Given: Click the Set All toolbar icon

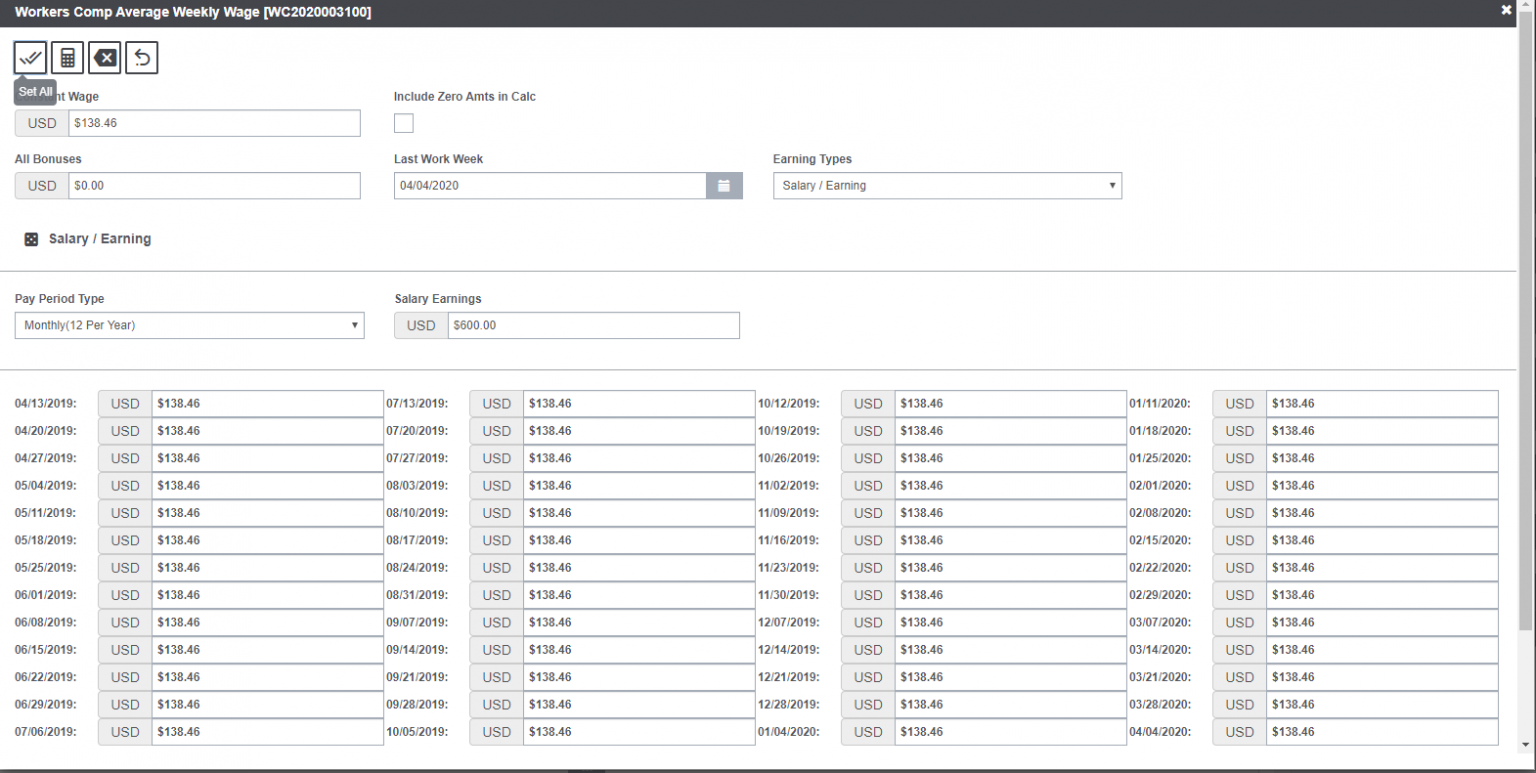Looking at the screenshot, I should point(30,57).
